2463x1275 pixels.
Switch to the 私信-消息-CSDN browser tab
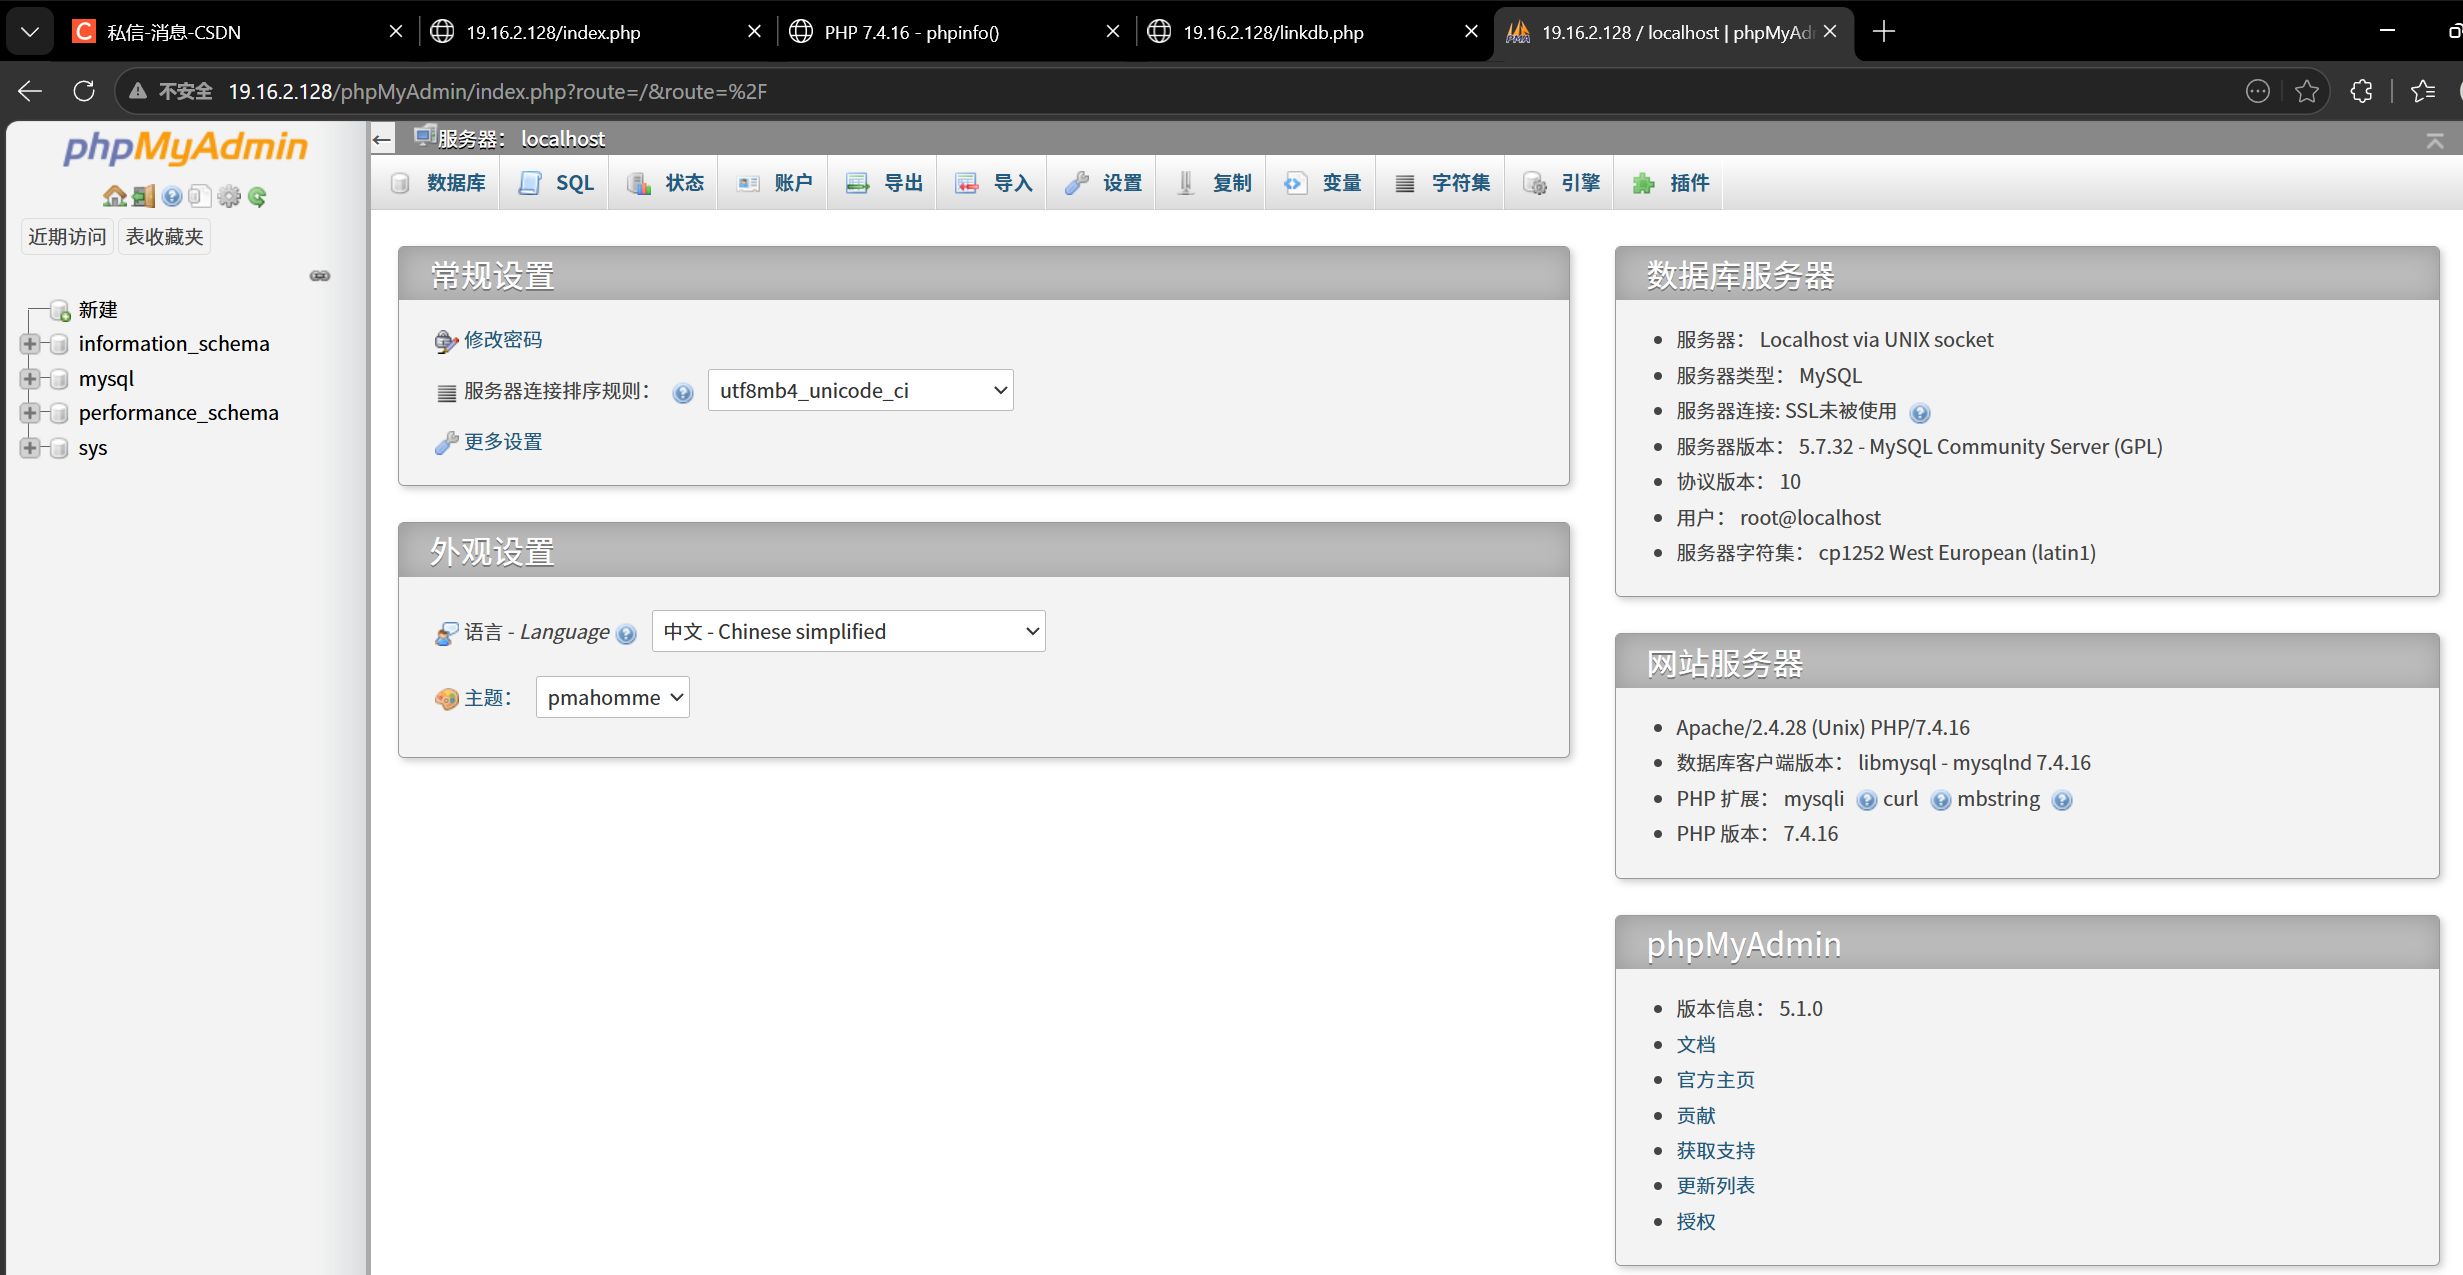point(238,32)
